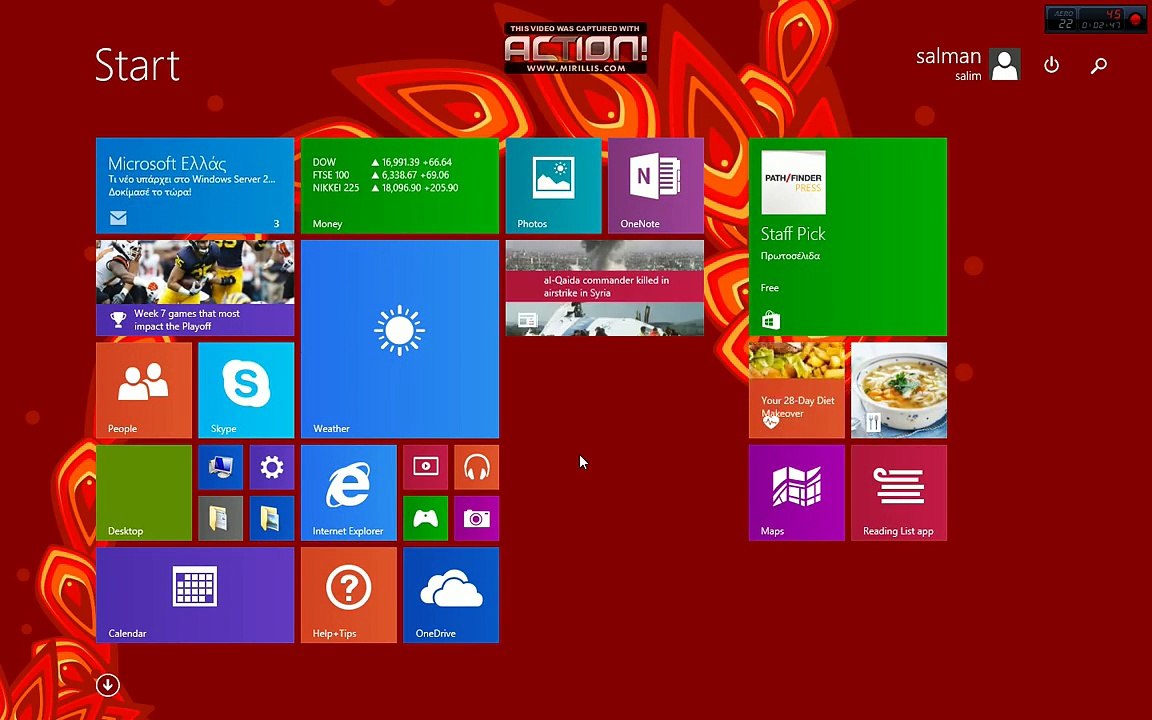Open the People tile
Screen dimensions: 1152x720
point(144,390)
